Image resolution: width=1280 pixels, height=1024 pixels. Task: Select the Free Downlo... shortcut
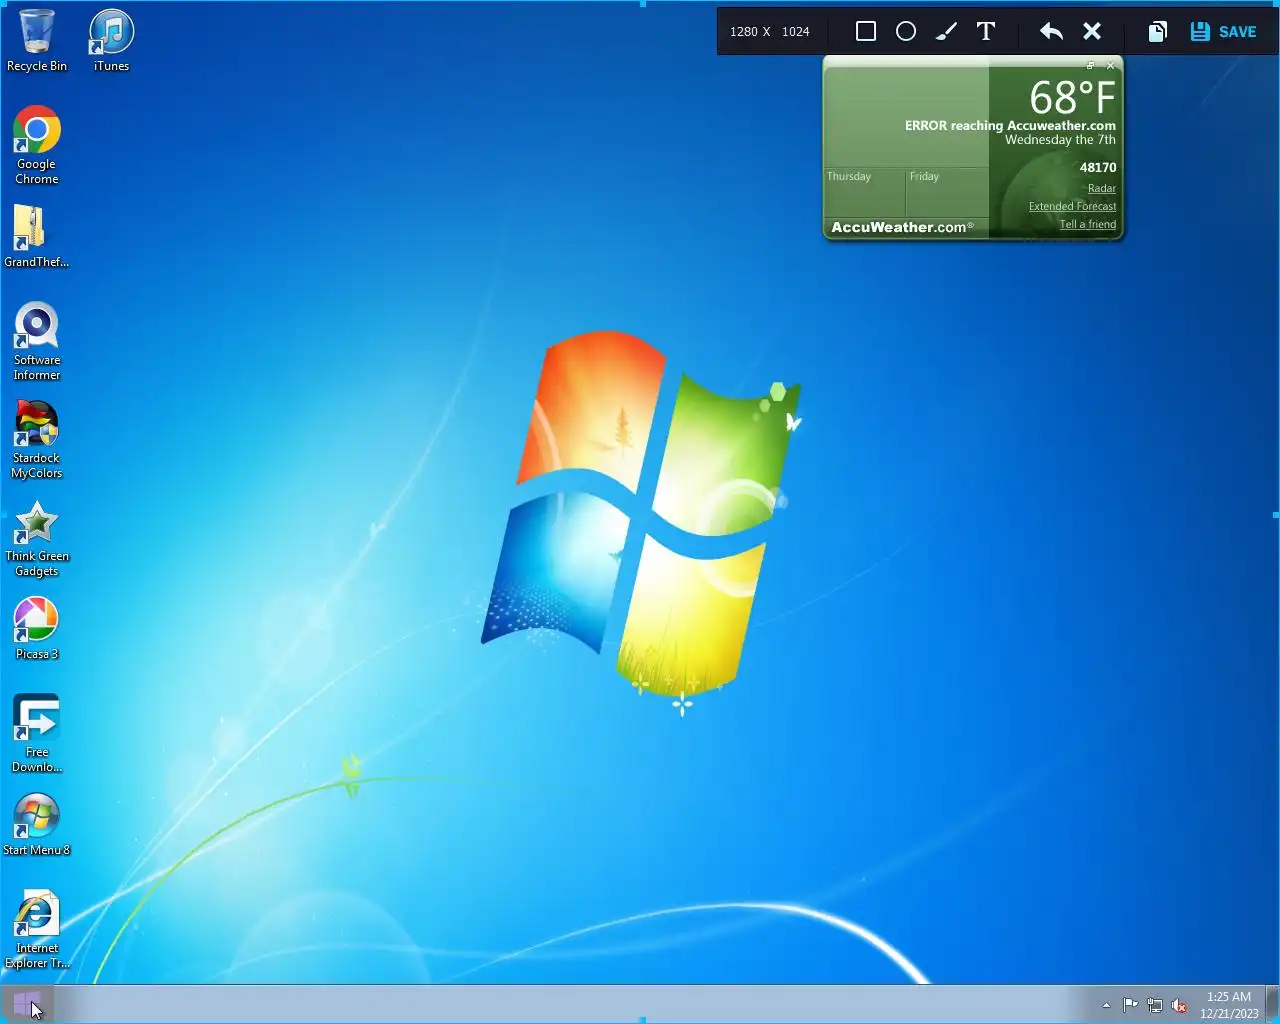pyautogui.click(x=37, y=734)
